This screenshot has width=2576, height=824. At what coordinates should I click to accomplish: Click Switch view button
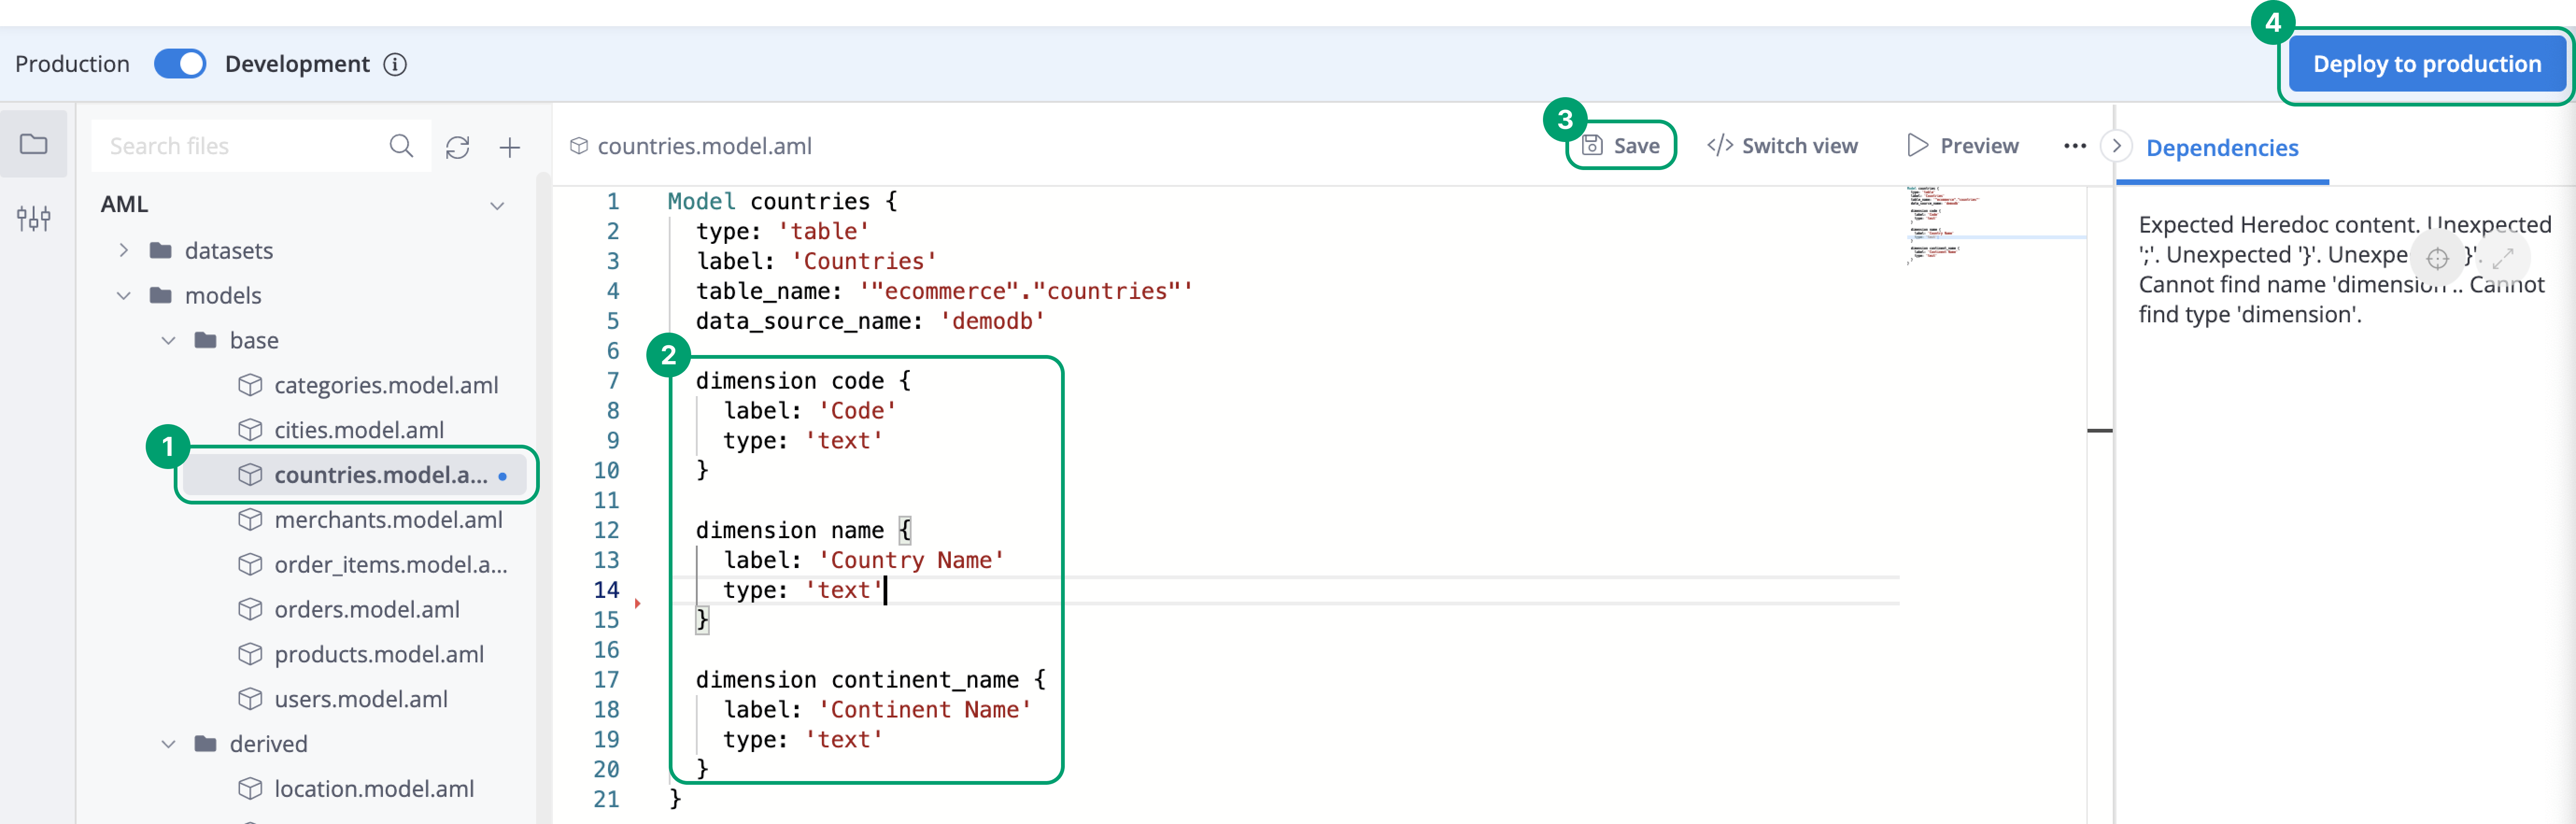click(x=1782, y=146)
